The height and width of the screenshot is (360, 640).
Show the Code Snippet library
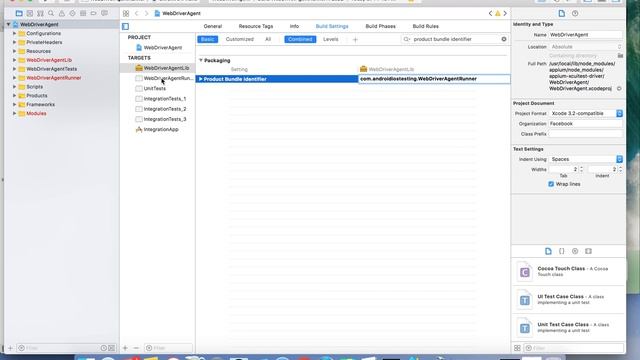pos(562,251)
